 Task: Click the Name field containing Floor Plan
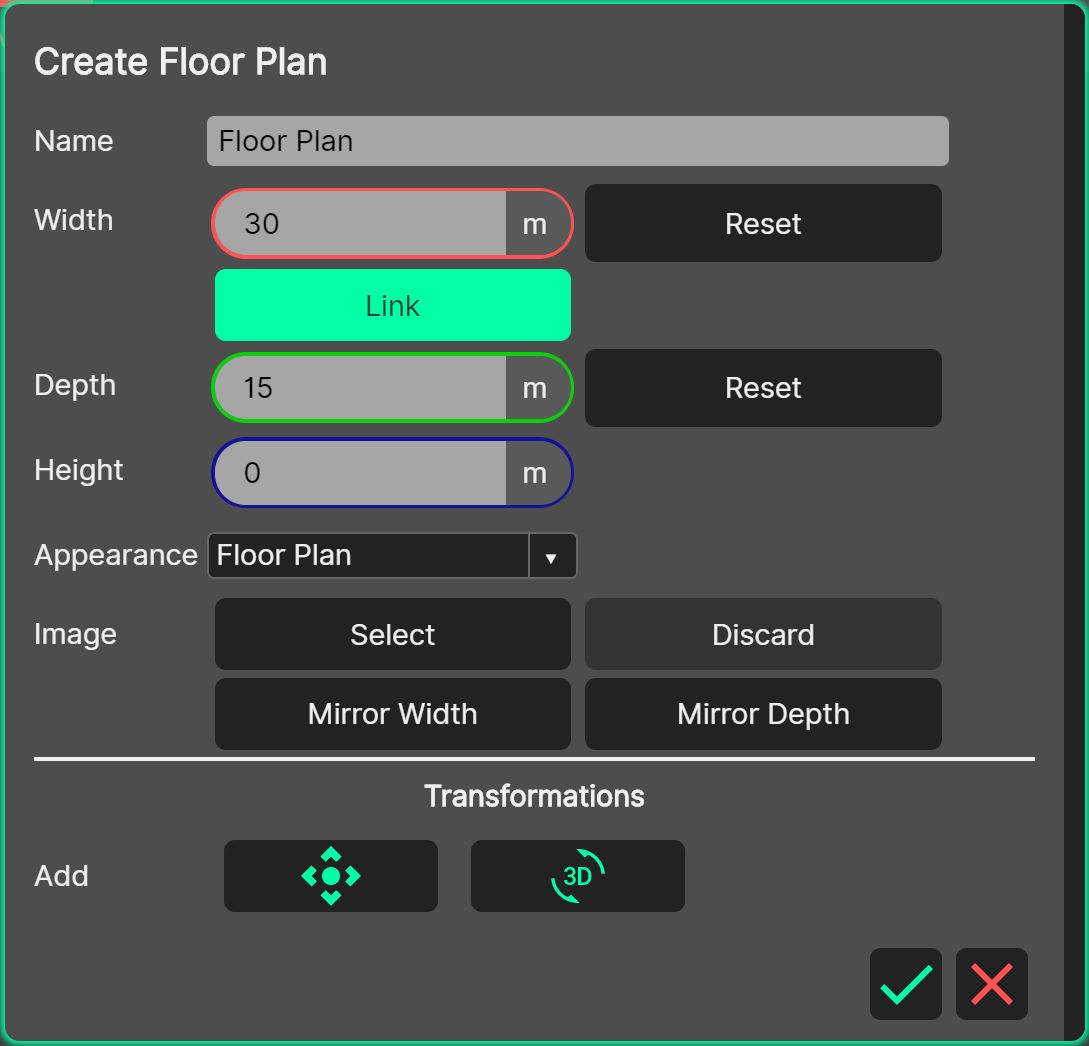[577, 141]
